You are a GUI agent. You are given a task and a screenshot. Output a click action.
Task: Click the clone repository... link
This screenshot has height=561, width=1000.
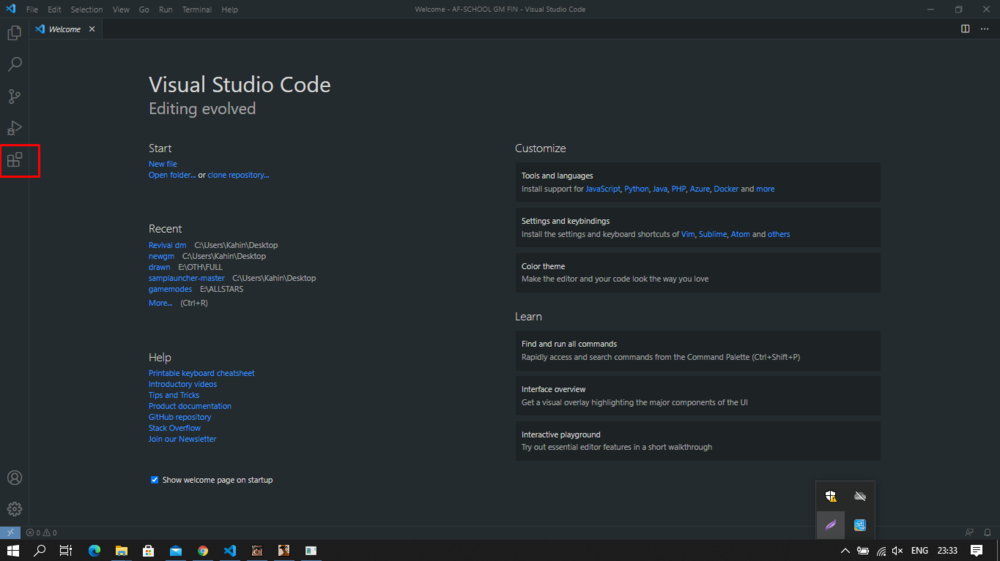(238, 175)
